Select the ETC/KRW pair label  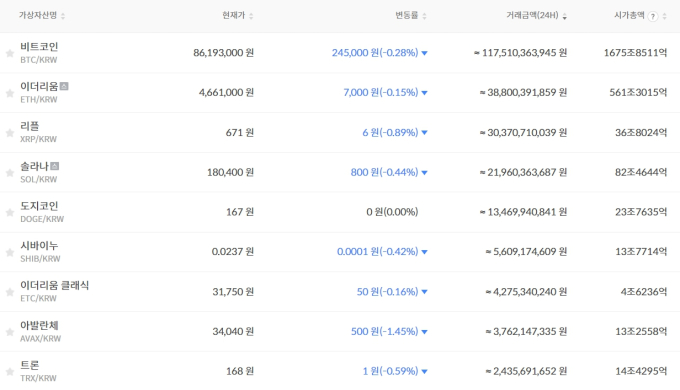39,298
